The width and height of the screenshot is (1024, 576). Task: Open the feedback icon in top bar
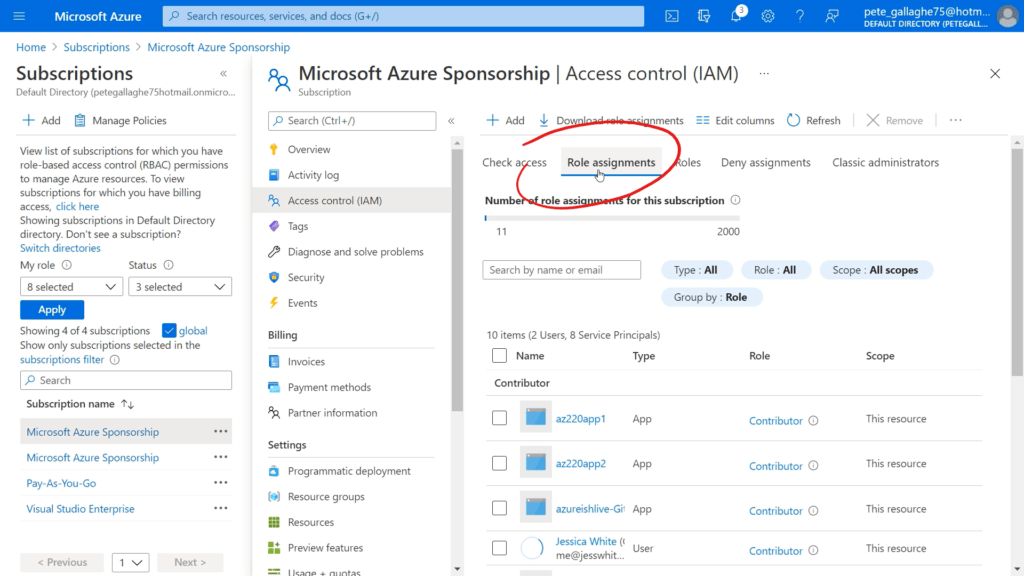coord(832,16)
